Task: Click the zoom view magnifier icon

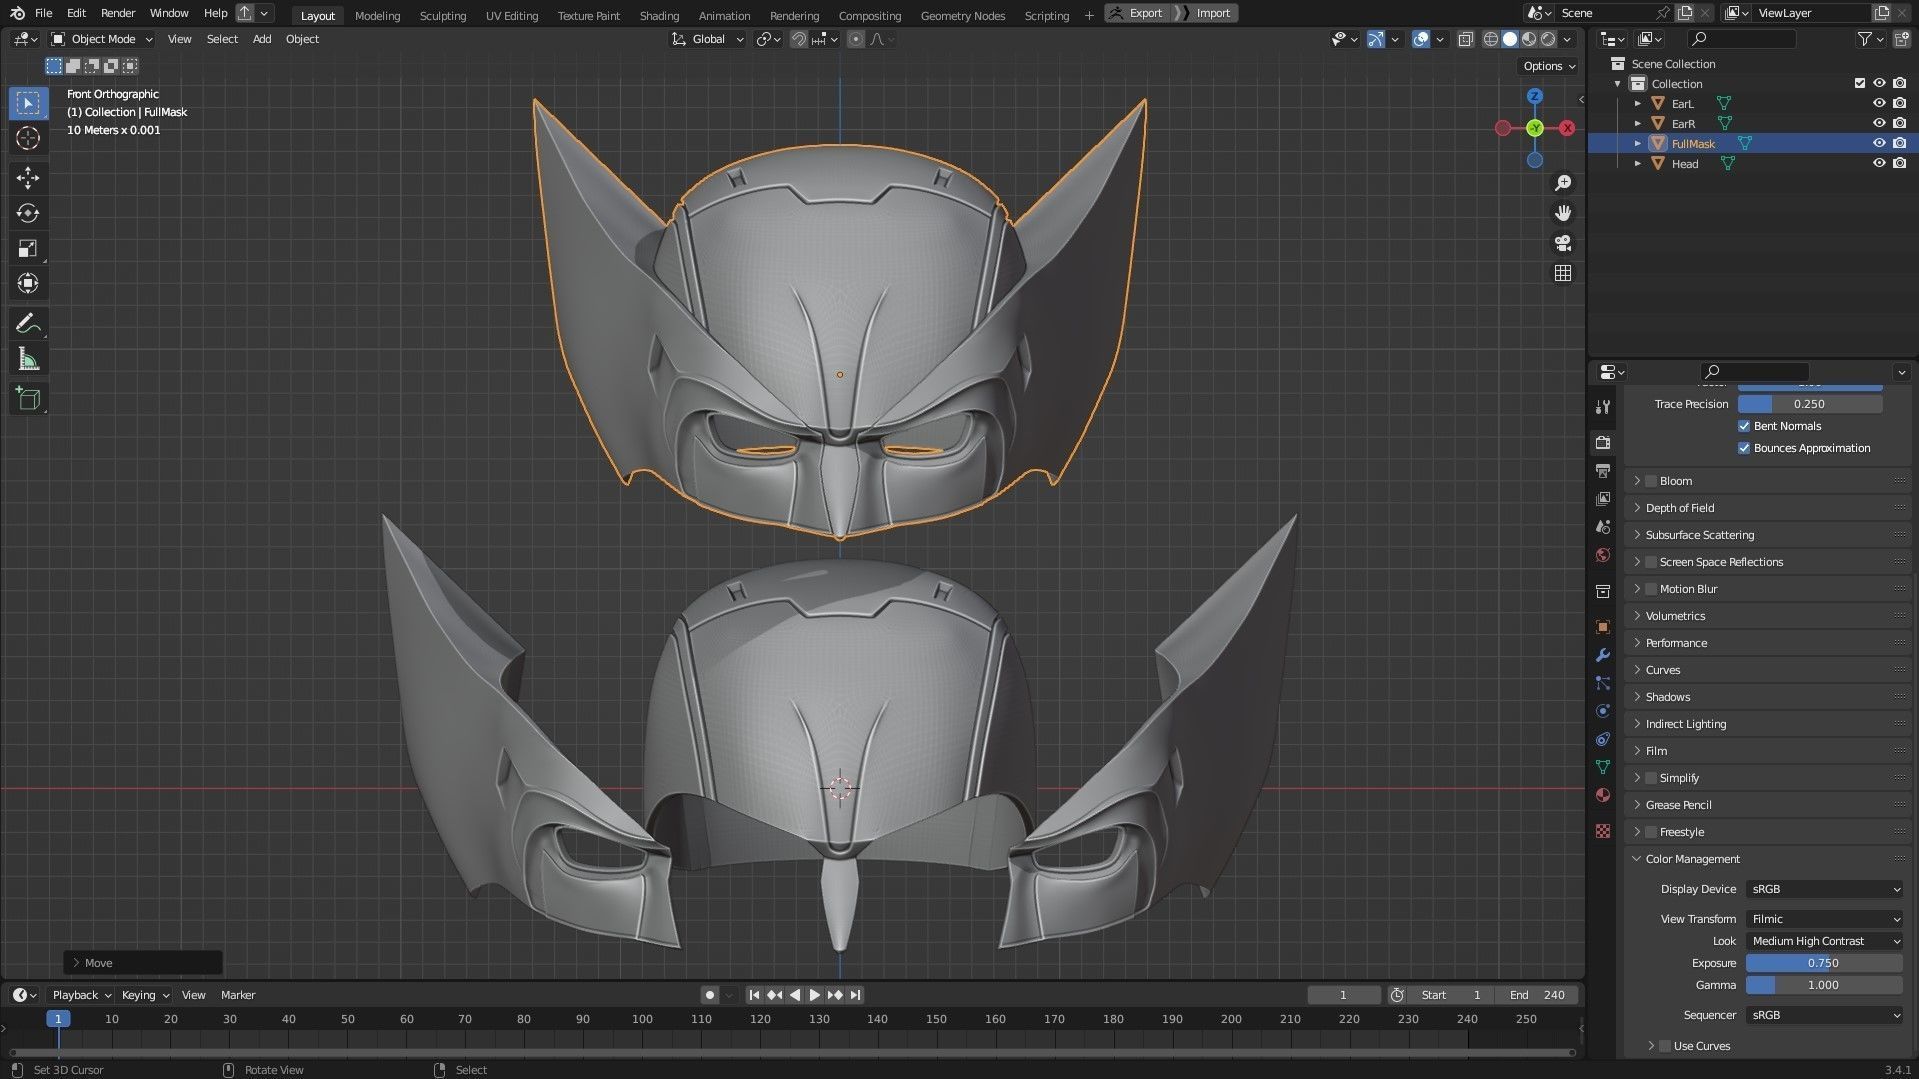Action: [1563, 183]
